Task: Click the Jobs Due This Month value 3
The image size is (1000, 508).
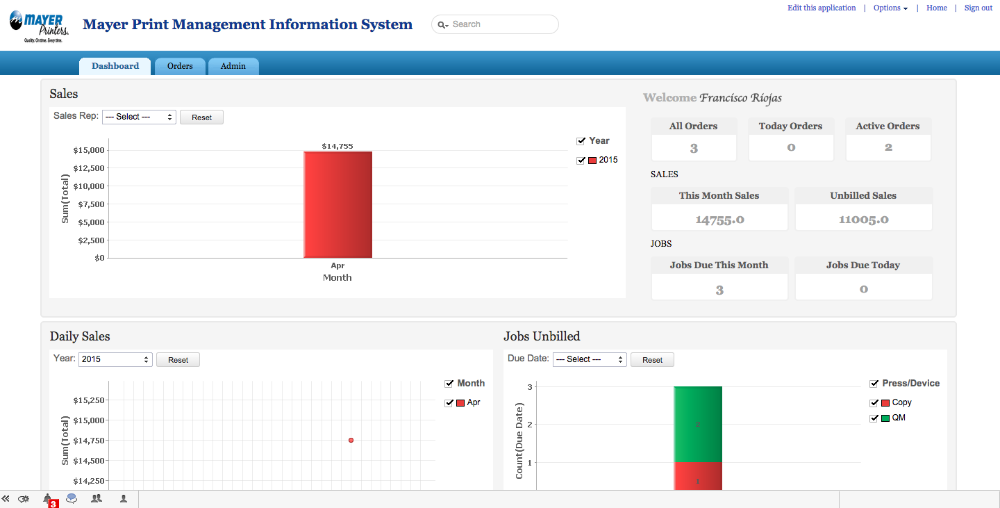Action: [x=719, y=290]
